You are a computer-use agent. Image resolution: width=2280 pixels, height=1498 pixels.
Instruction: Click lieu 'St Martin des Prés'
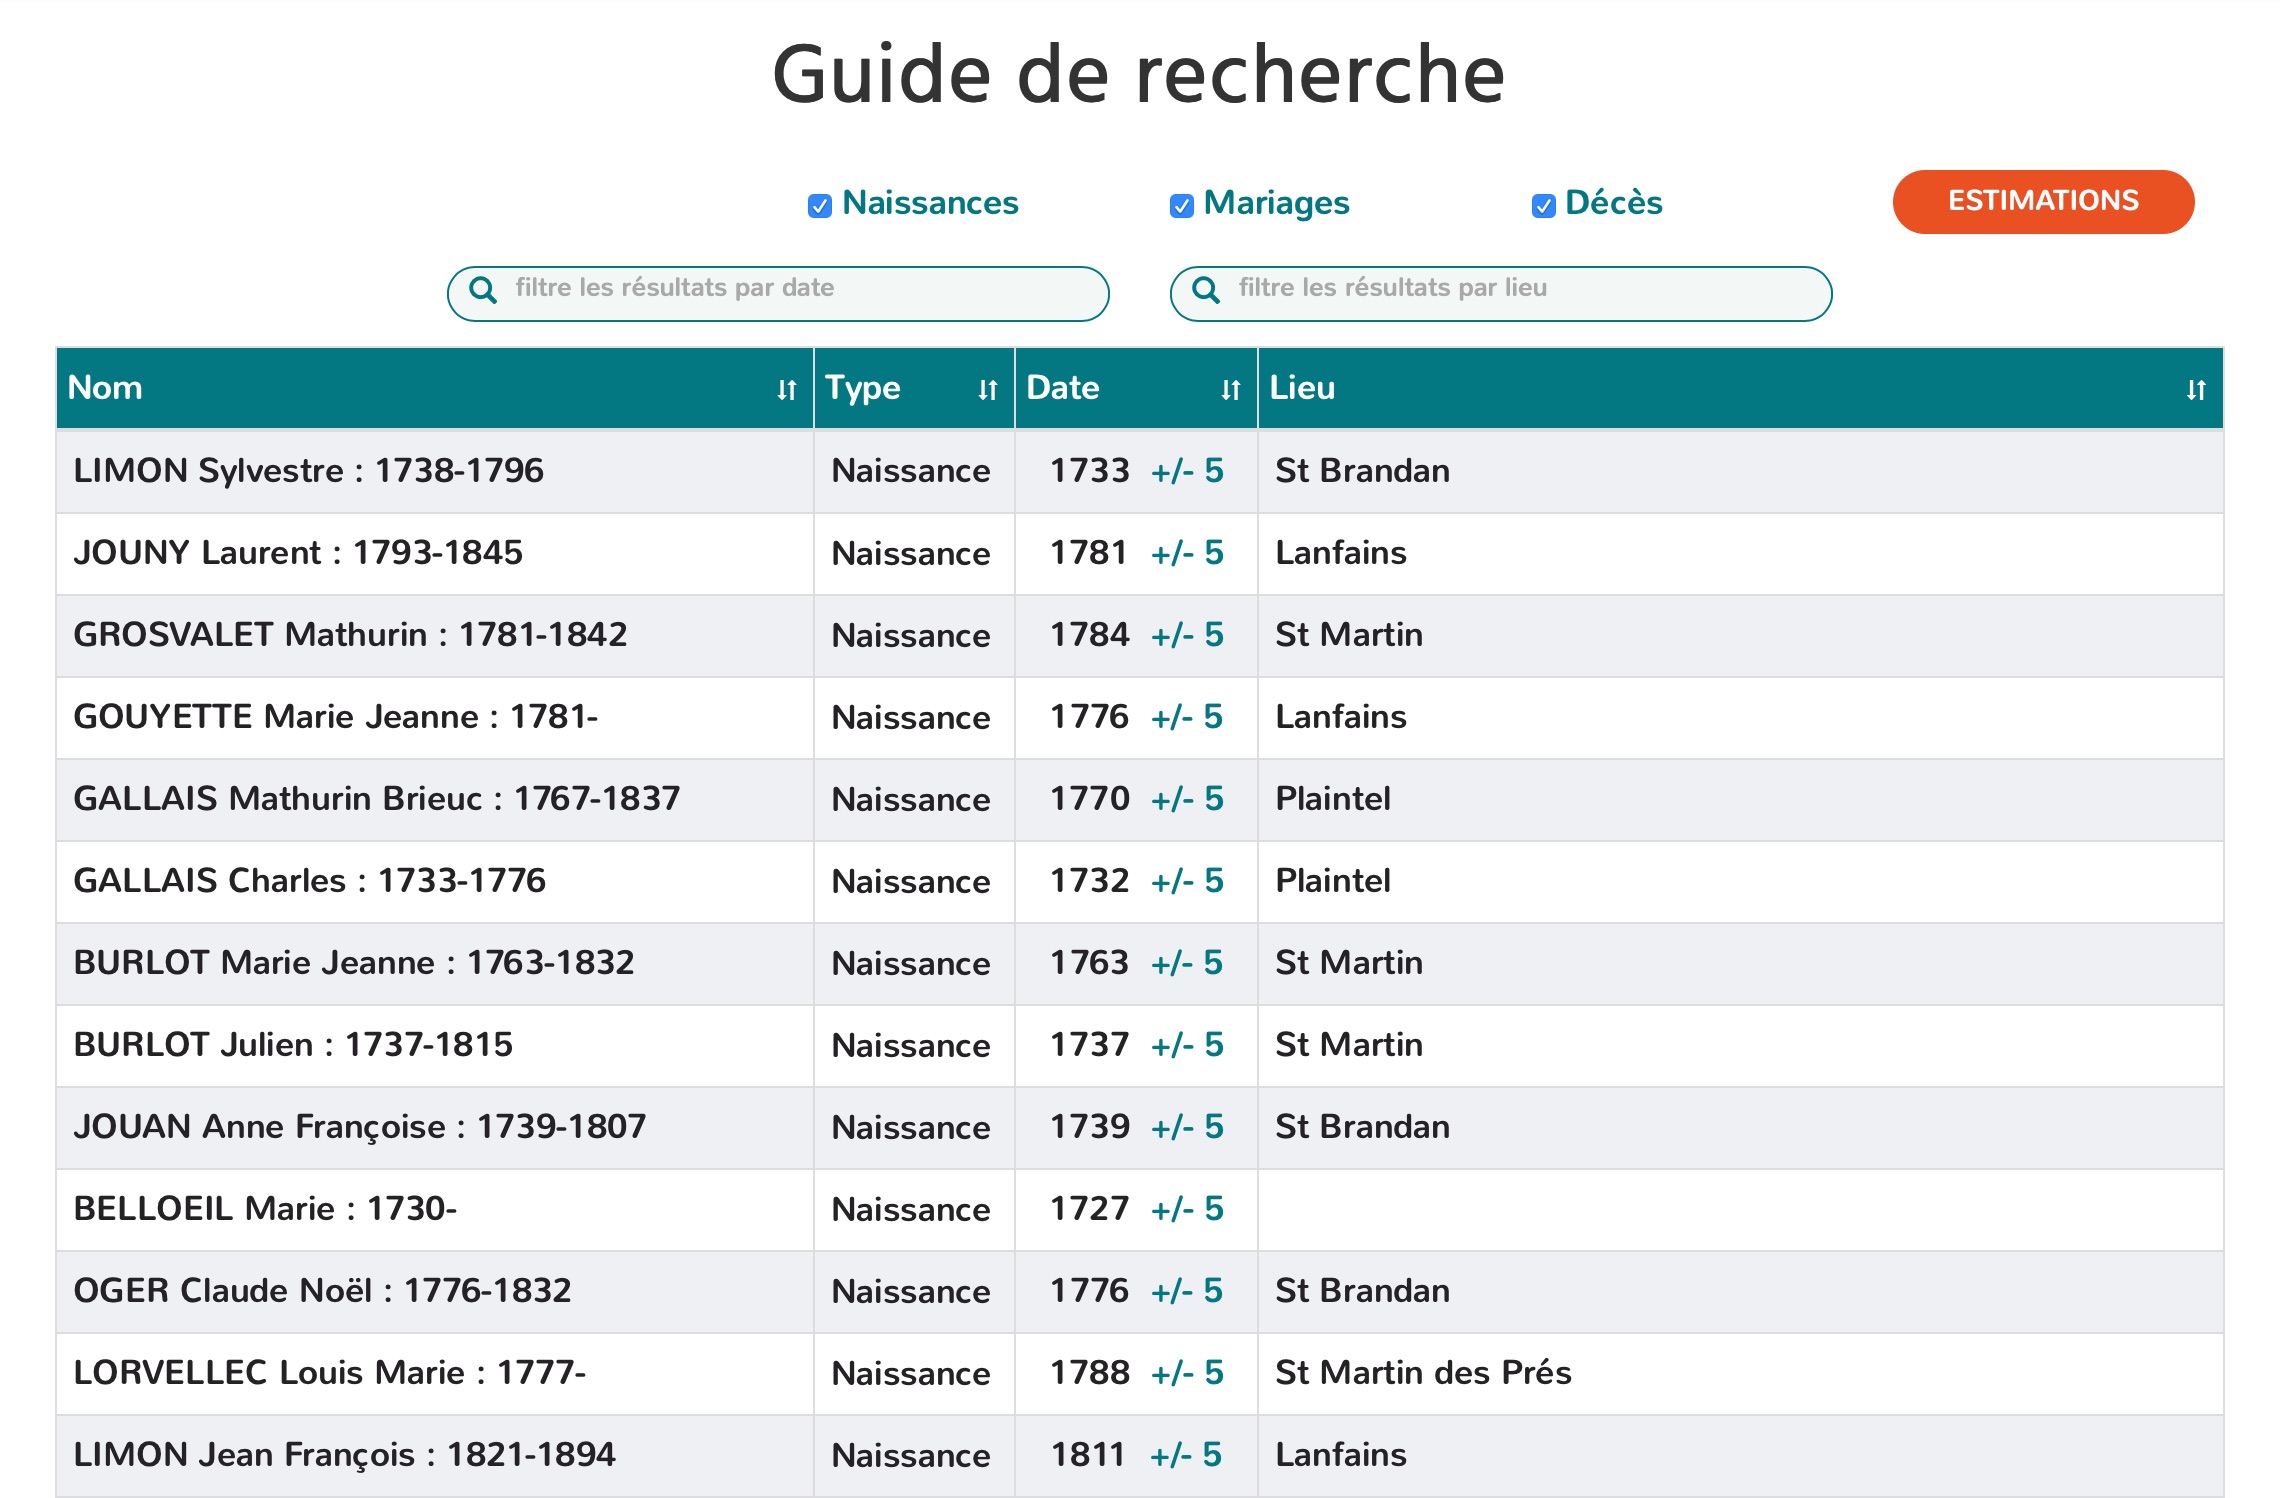(1423, 1373)
